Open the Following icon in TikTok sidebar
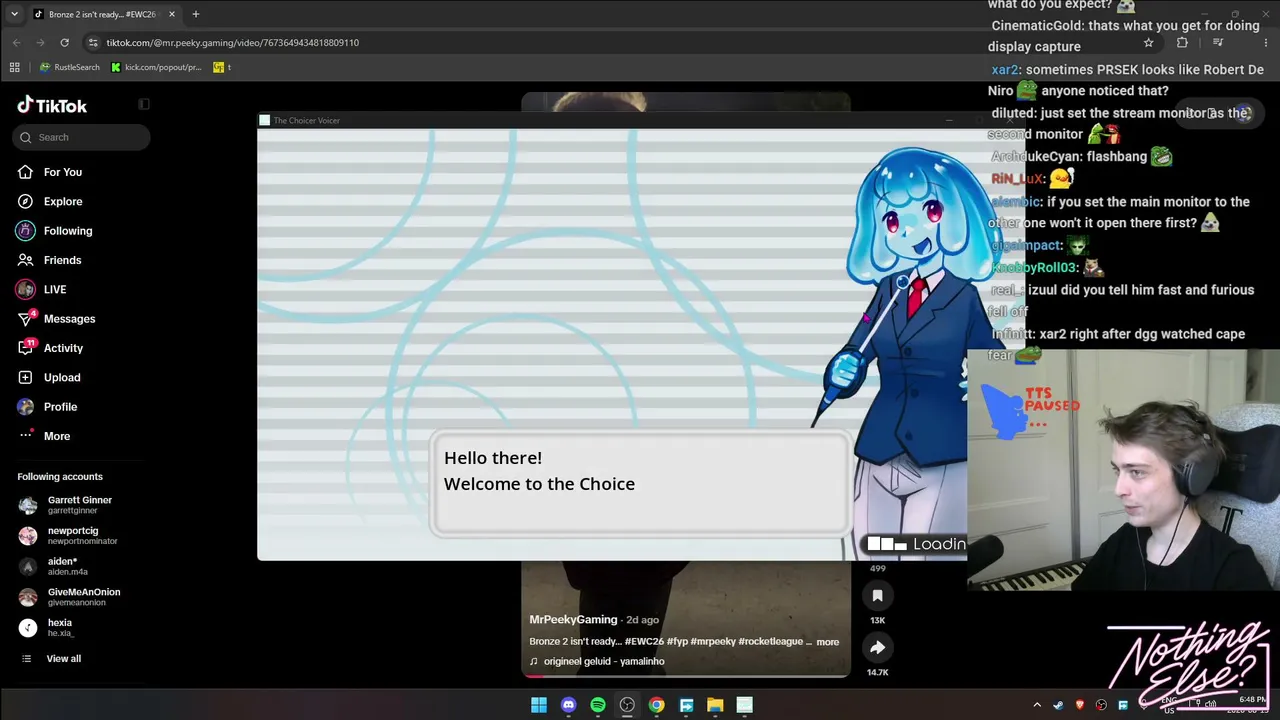Image resolution: width=1280 pixels, height=720 pixels. pos(25,231)
